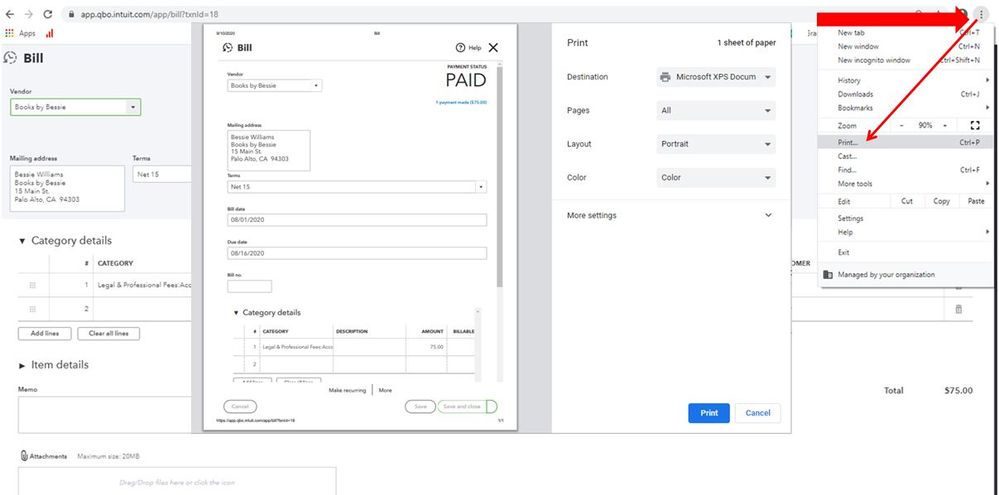Click the Bill history clock icon on the page
This screenshot has height=495, width=999.
click(x=10, y=58)
